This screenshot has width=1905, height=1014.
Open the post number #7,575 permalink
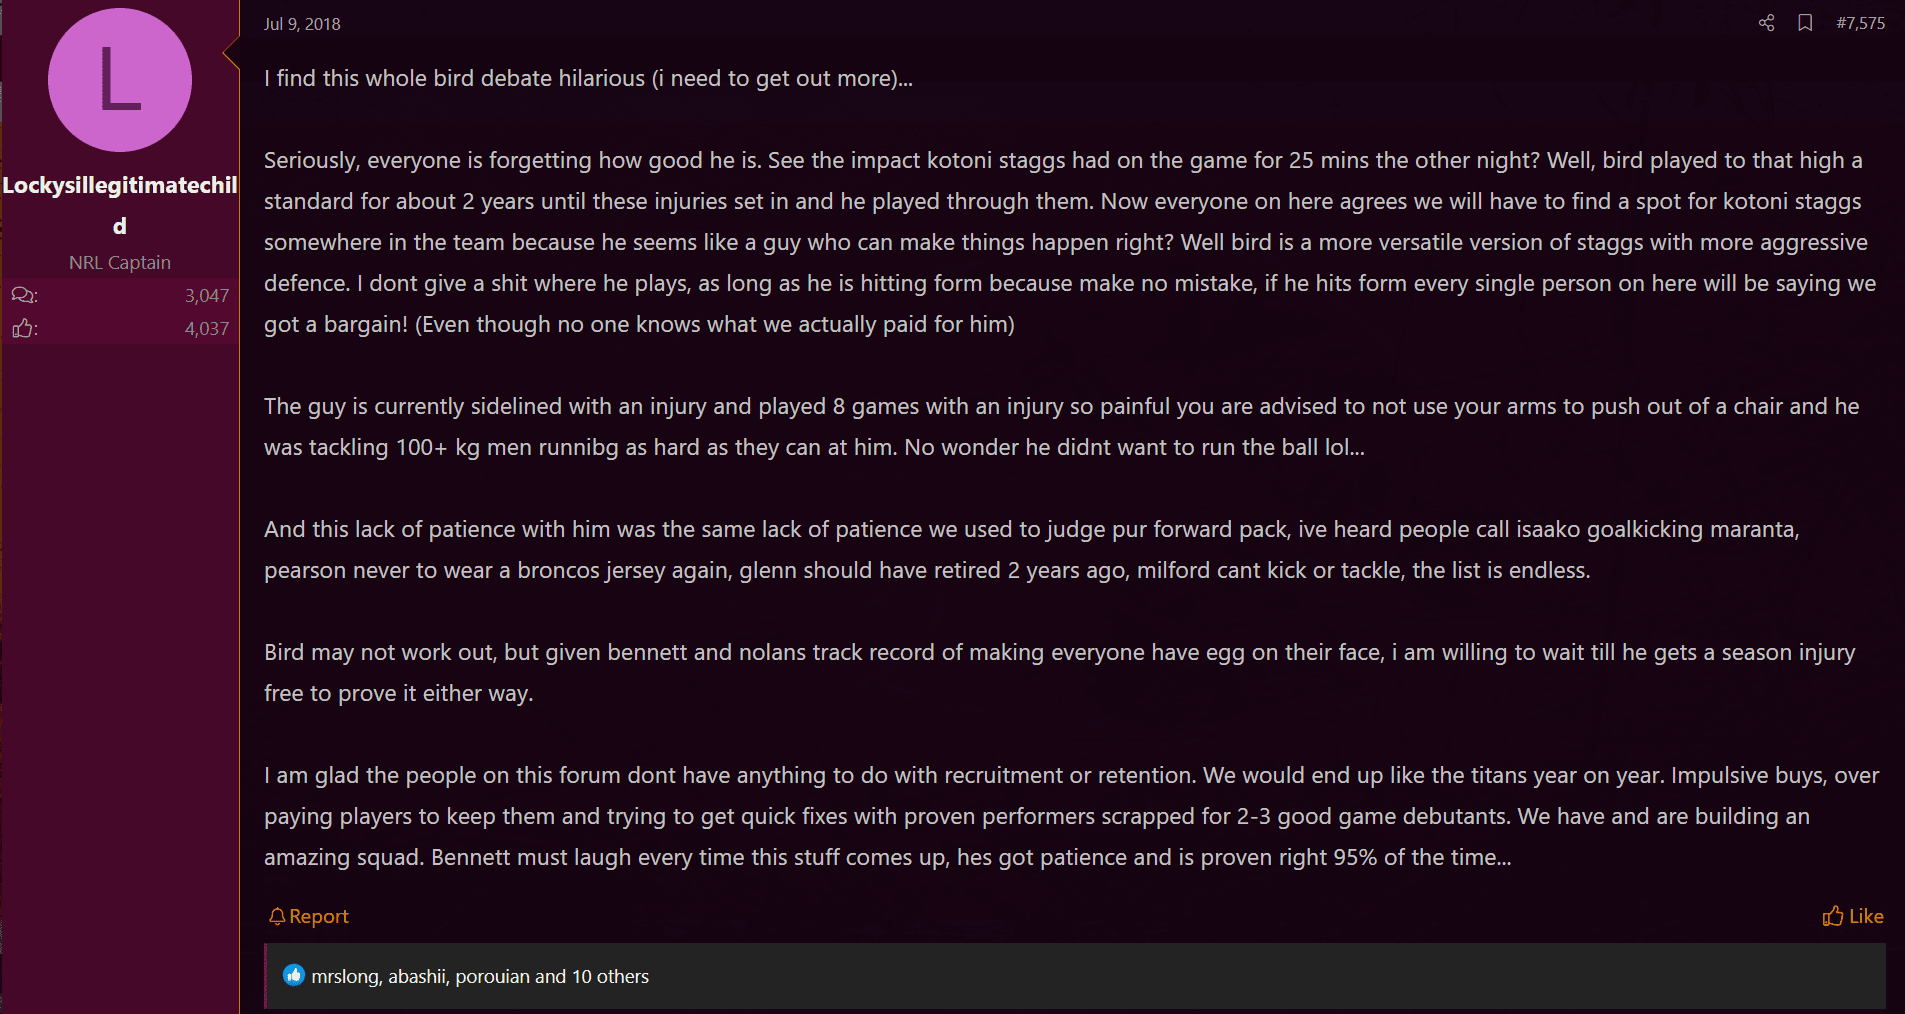[1860, 23]
